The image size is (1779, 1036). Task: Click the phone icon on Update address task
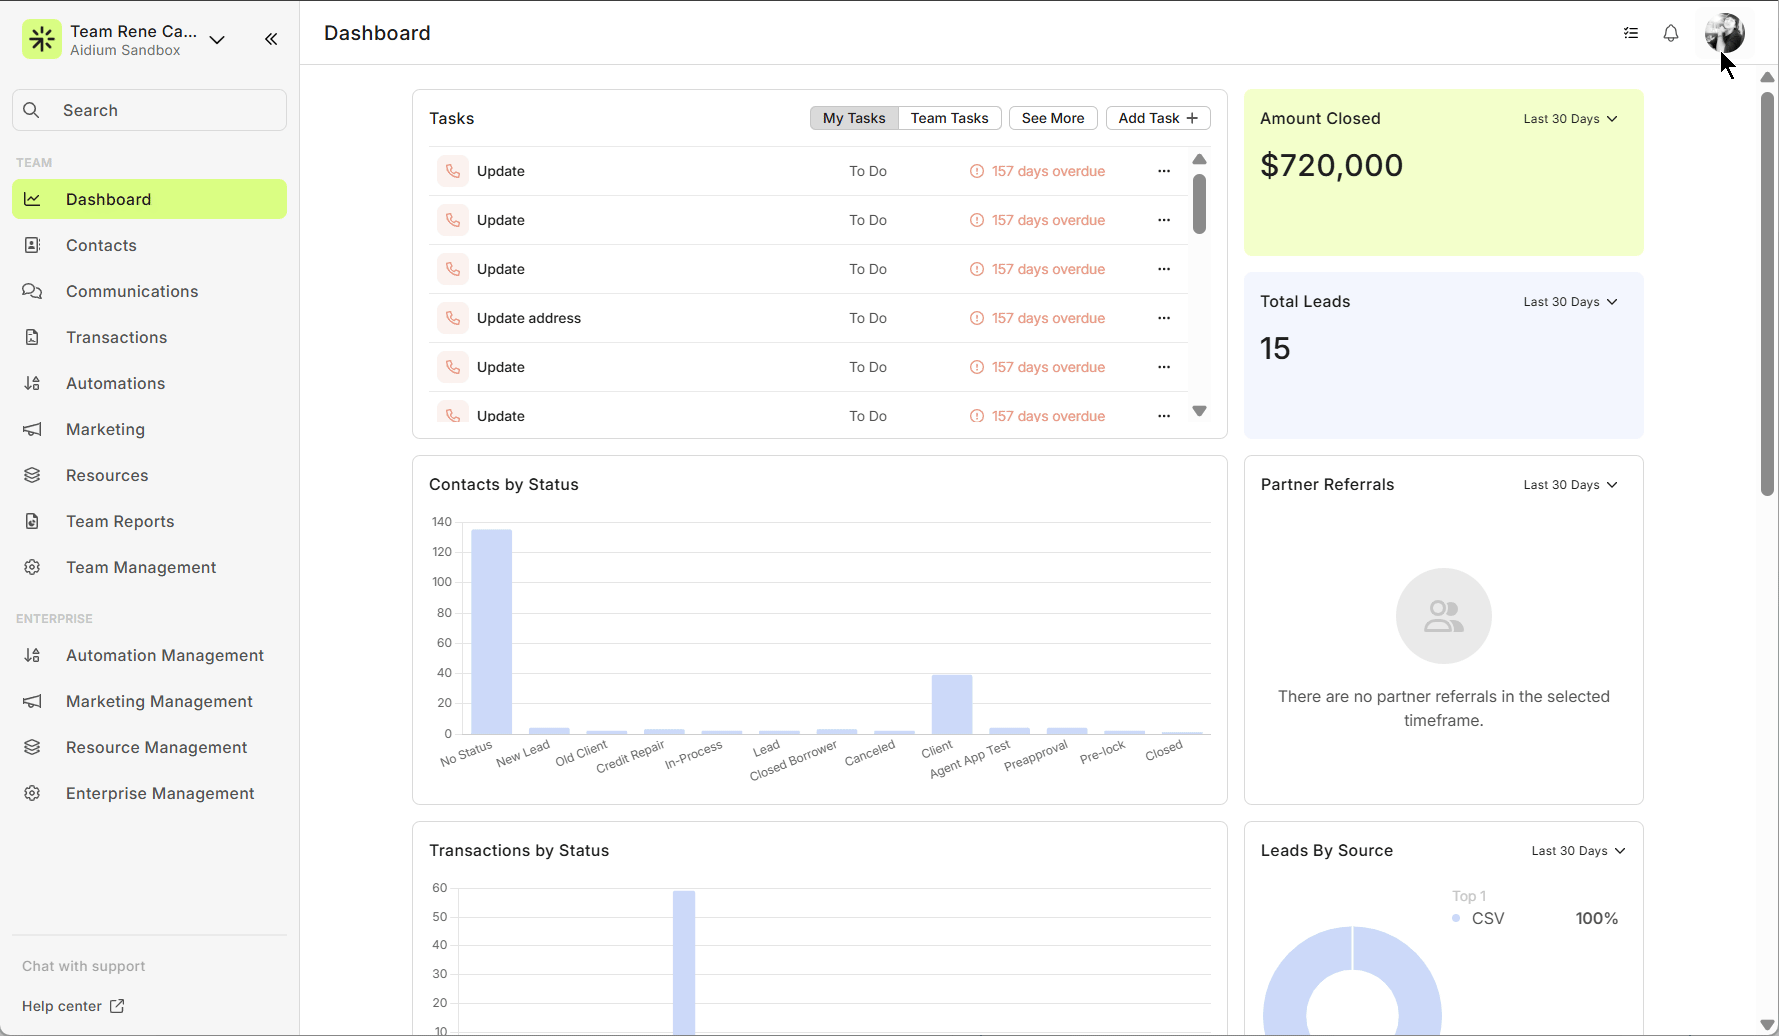(453, 318)
